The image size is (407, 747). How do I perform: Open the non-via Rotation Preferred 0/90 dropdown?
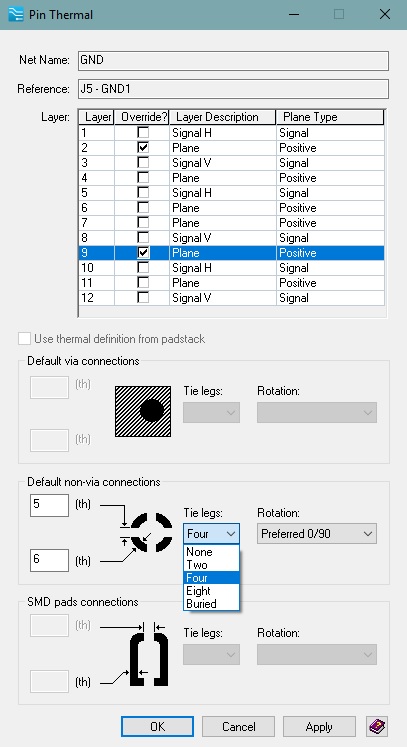[x=317, y=534]
